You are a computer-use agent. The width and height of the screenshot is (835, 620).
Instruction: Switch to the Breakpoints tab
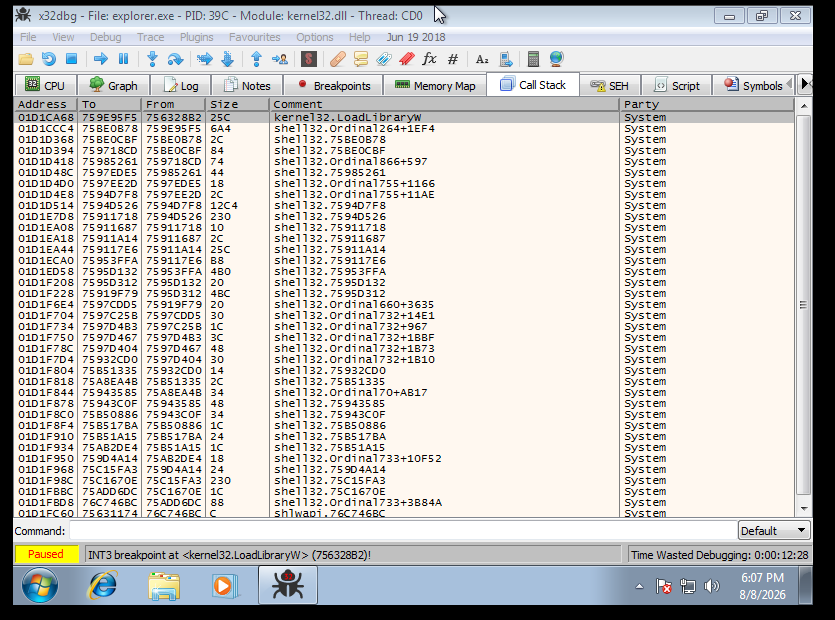tap(333, 86)
